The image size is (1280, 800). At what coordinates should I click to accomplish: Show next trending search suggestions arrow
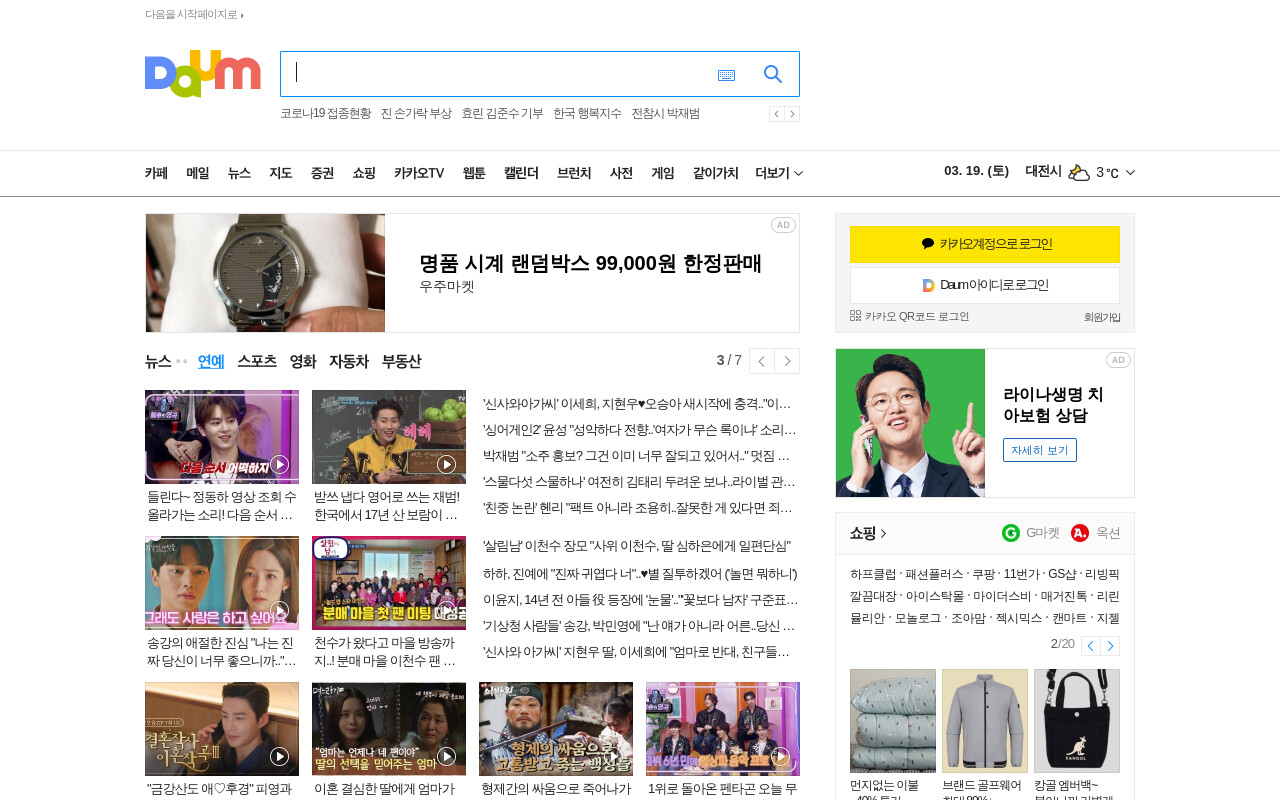(x=792, y=114)
